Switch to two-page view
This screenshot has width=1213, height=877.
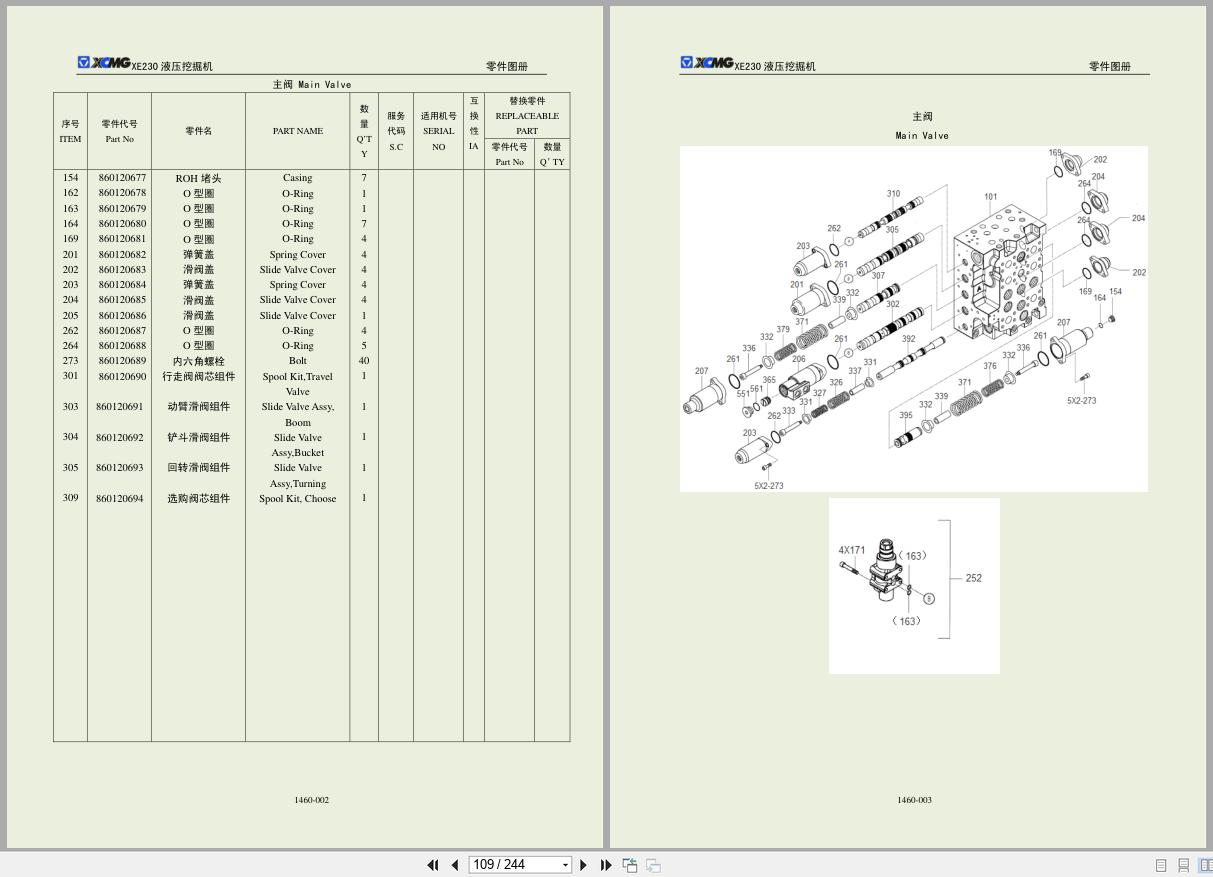click(x=1205, y=865)
